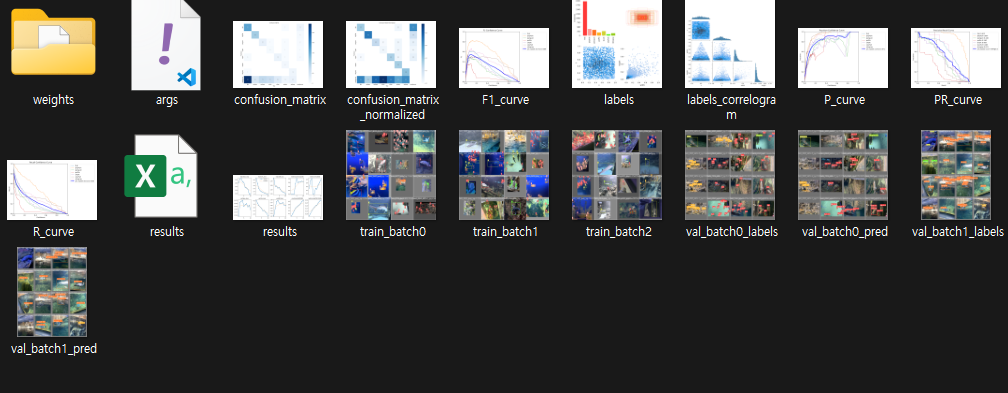1008x393 pixels.
Task: Select the val_batch0_labels image thumbnail
Action: pos(730,175)
